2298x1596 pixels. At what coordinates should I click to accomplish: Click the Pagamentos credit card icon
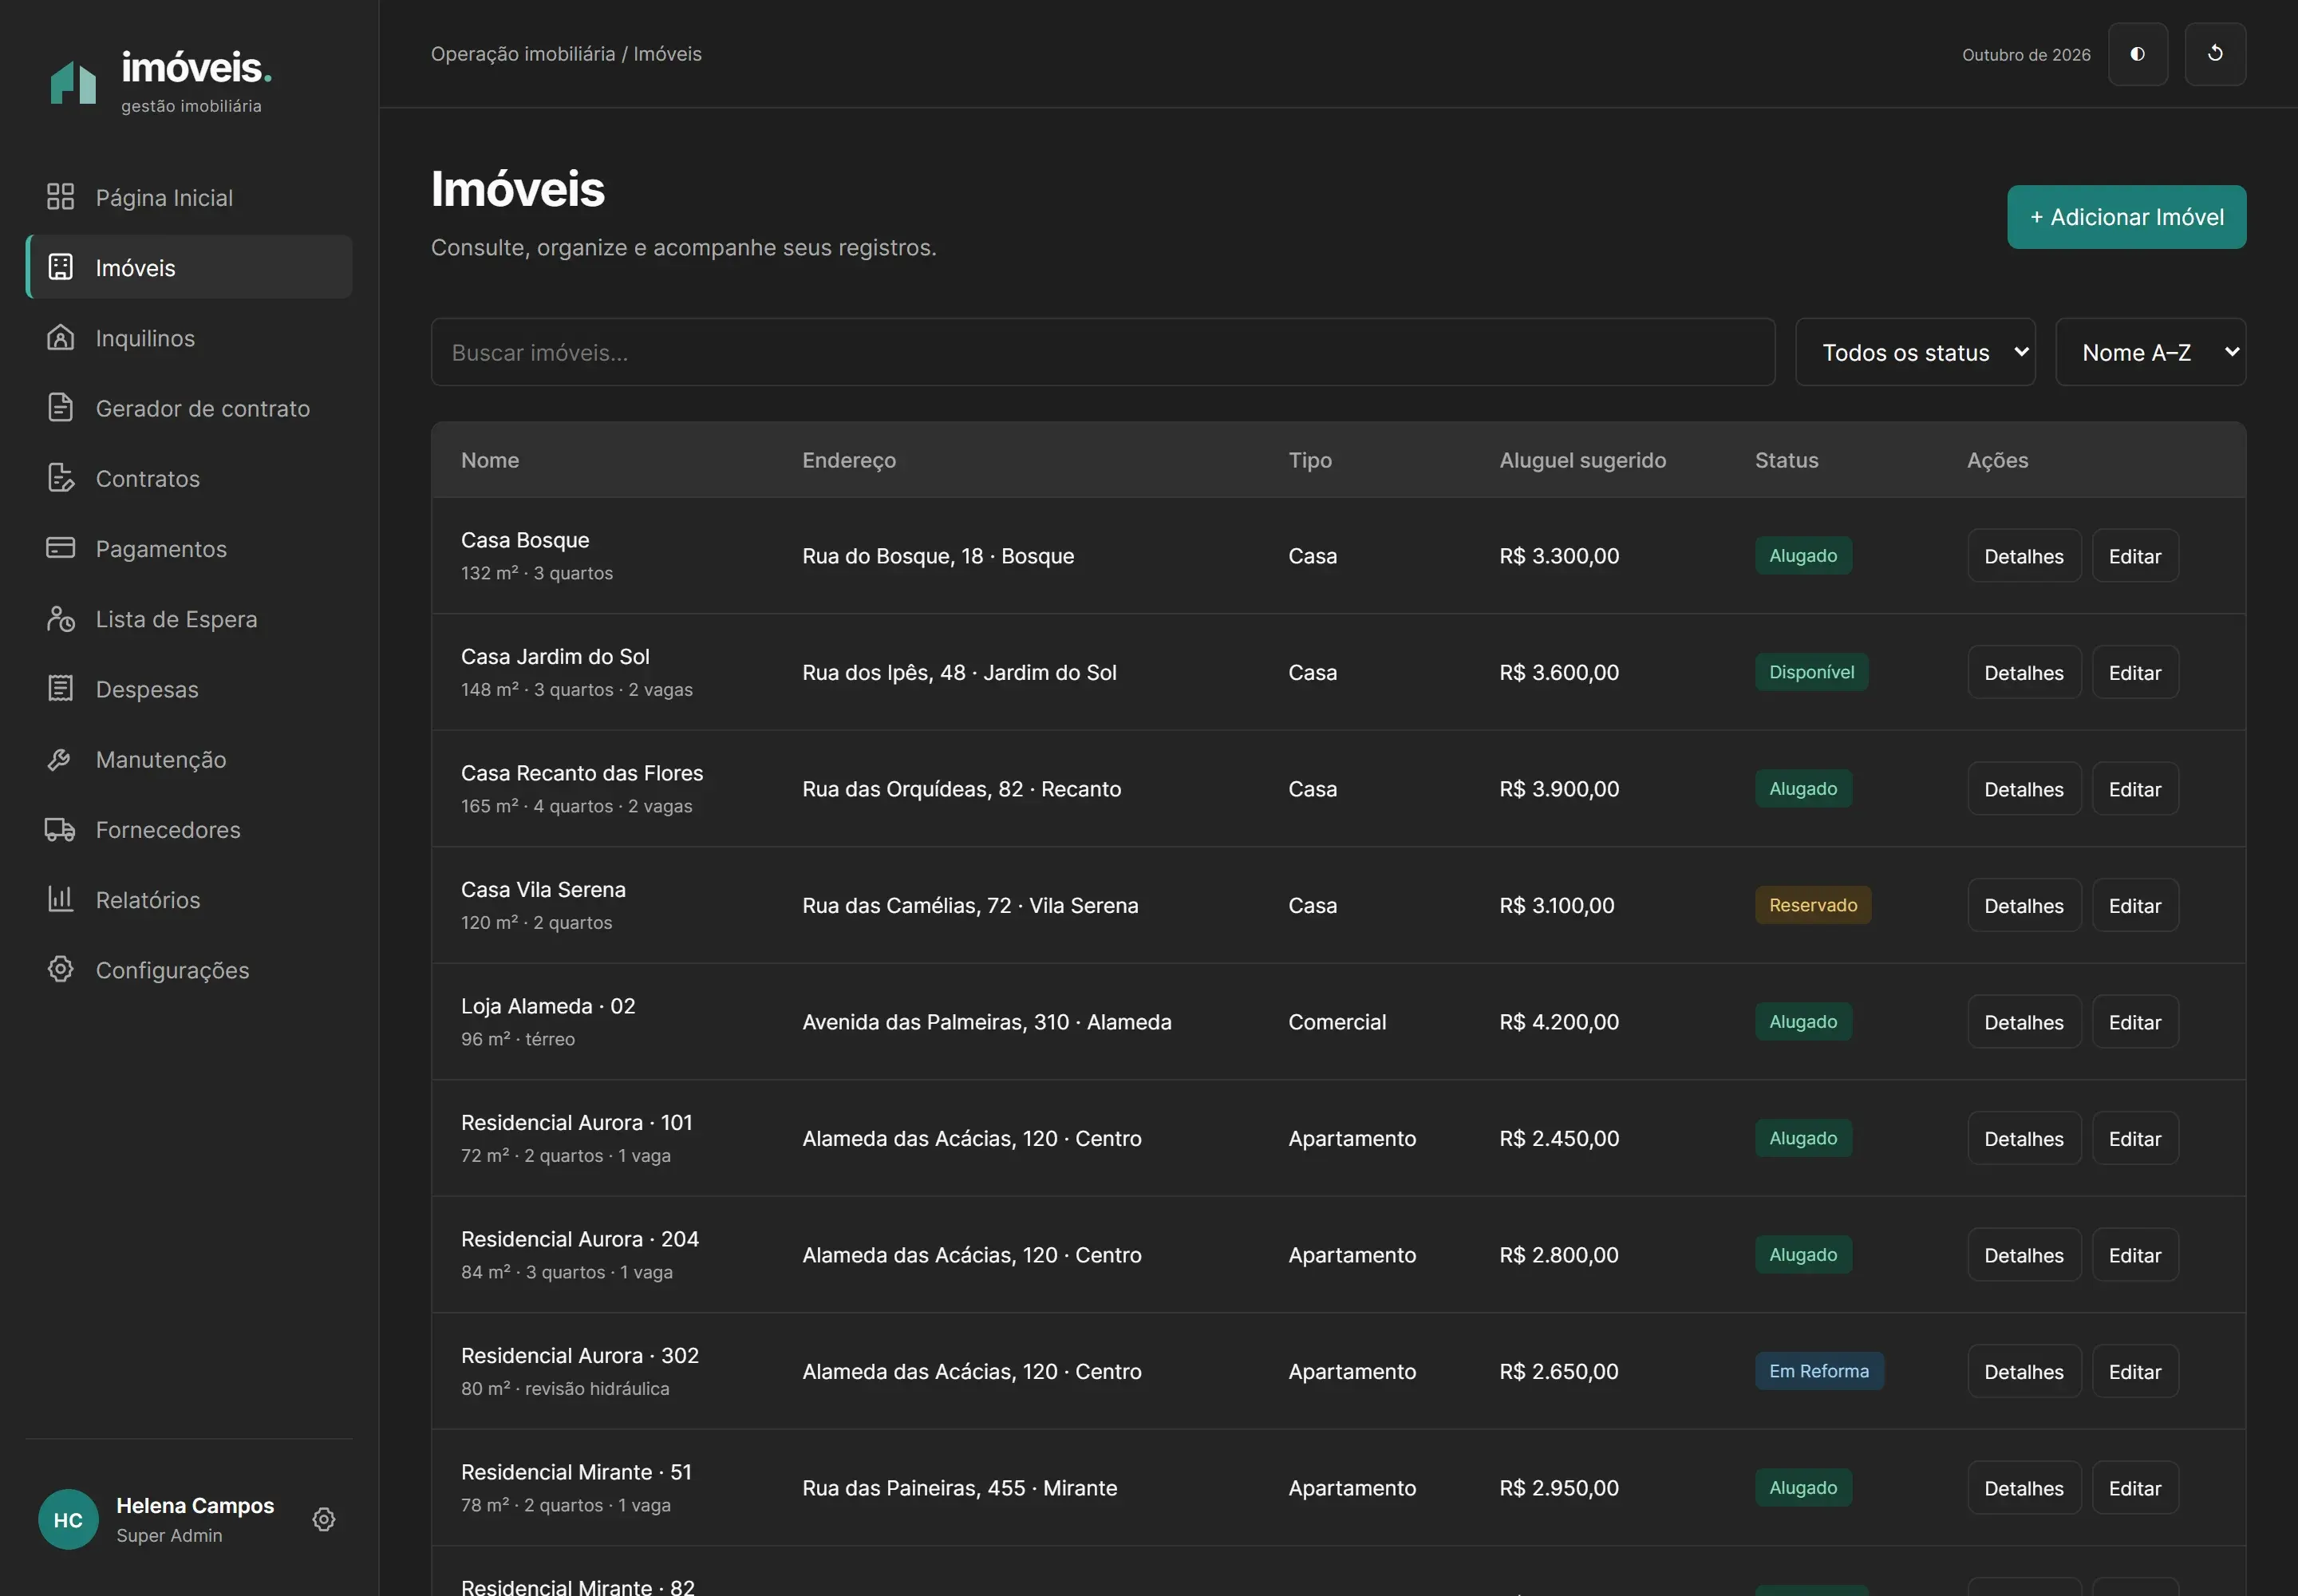pyautogui.click(x=60, y=548)
